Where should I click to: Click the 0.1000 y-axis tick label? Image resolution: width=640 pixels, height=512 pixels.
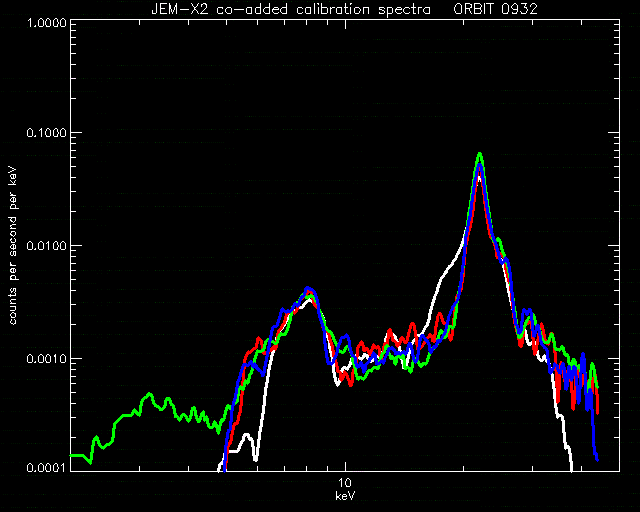tap(46, 133)
